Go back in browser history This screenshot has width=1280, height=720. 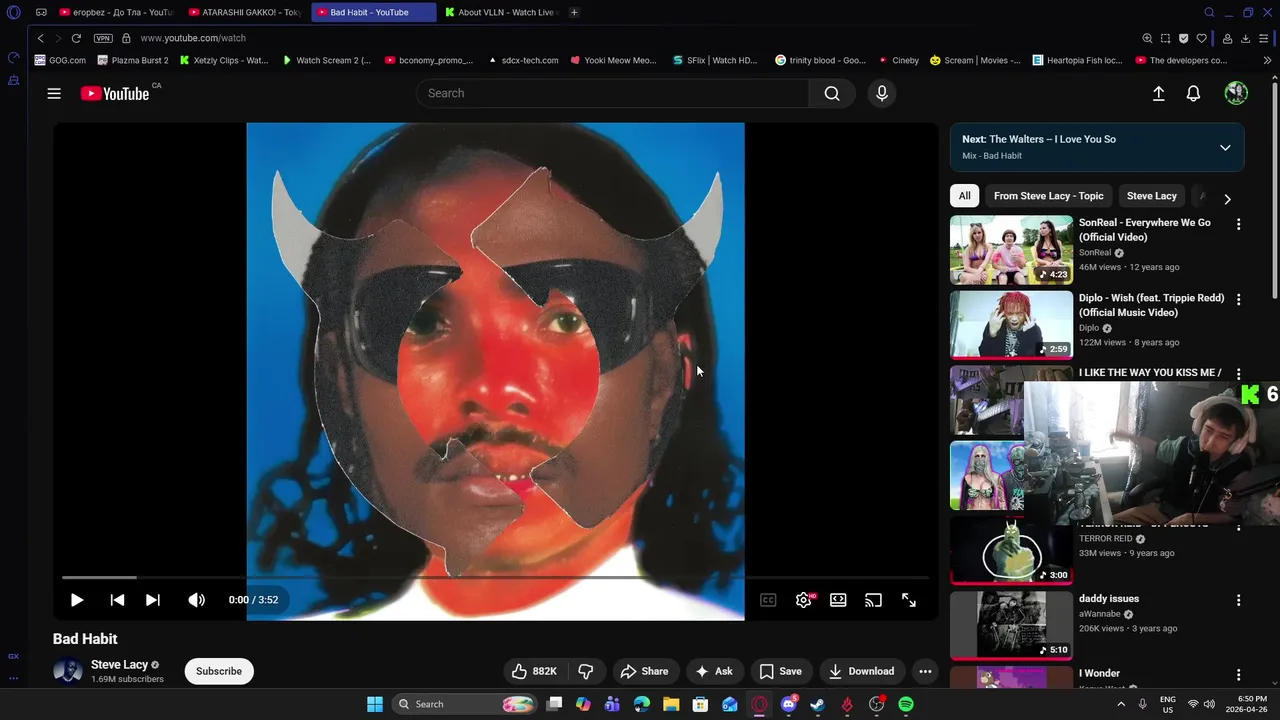click(41, 38)
